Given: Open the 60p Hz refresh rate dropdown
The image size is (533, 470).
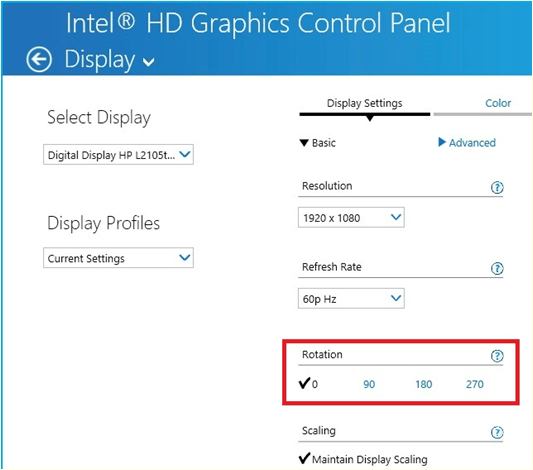Looking at the screenshot, I should 351,299.
